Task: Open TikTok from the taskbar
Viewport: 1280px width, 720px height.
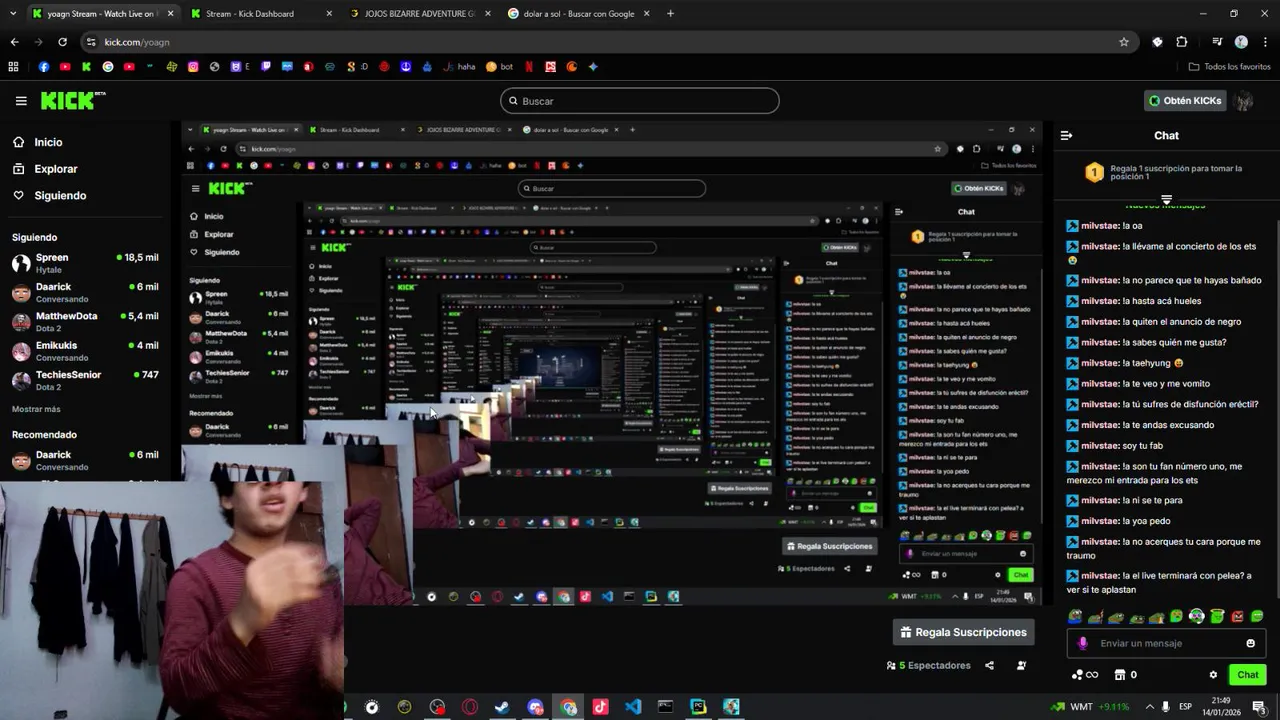Action: pos(600,707)
